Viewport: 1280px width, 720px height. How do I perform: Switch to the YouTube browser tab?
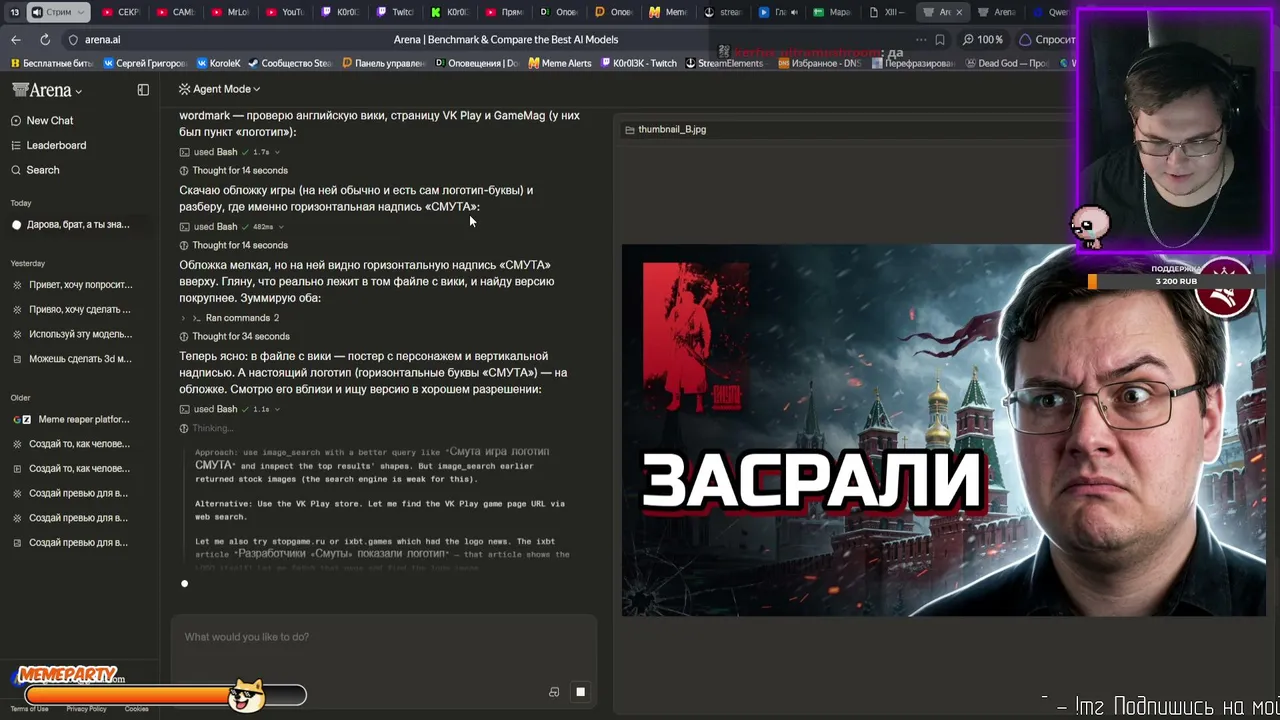click(x=283, y=13)
